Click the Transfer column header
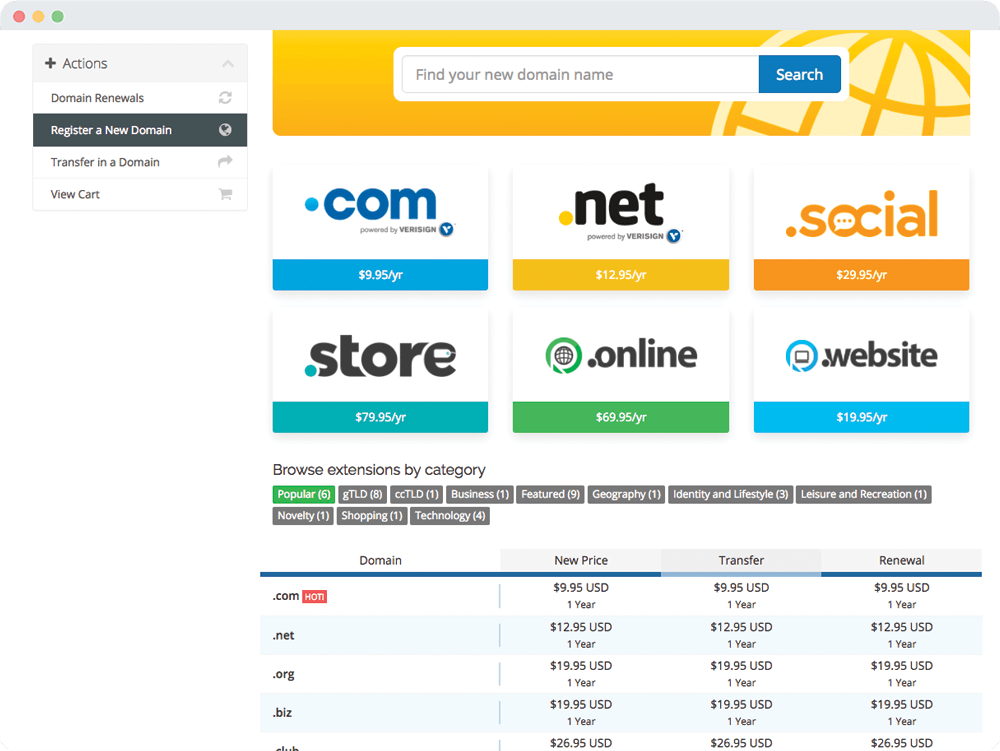Image resolution: width=1000 pixels, height=751 pixels. (741, 560)
